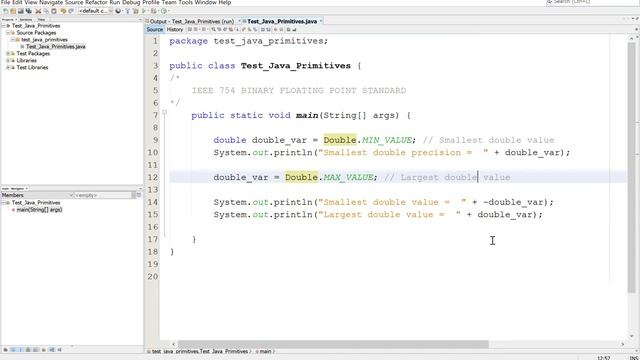Click the browser globe icon in main toolbar
640x360 pixels.
point(118,11)
